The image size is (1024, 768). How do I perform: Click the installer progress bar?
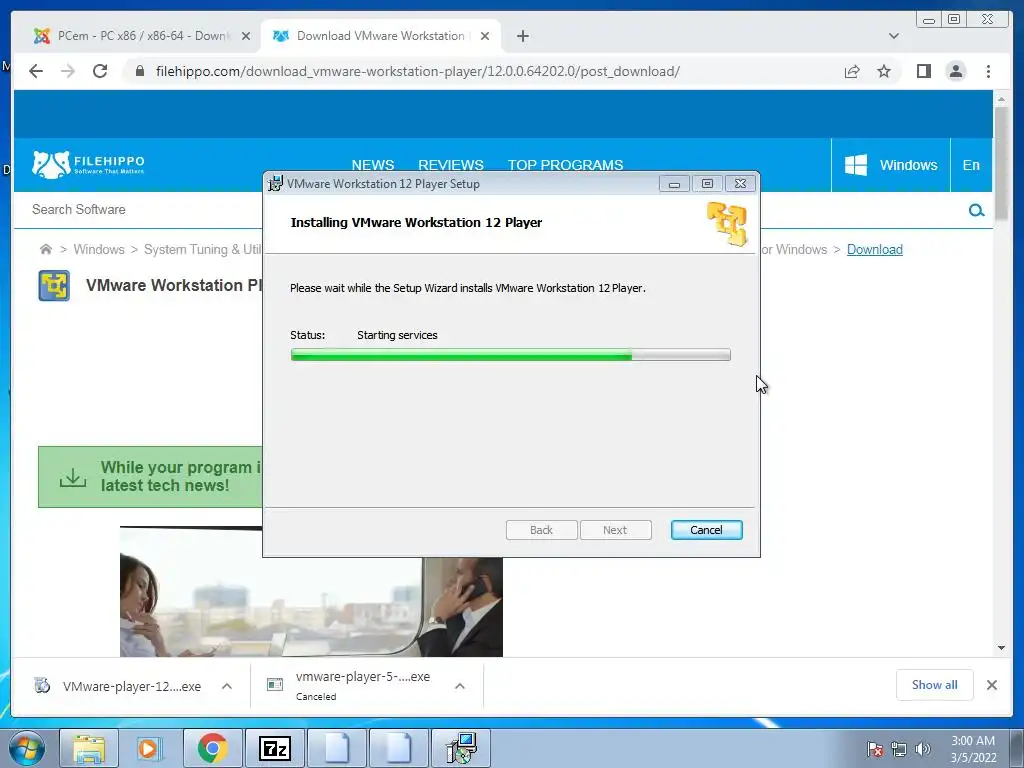[x=510, y=355]
